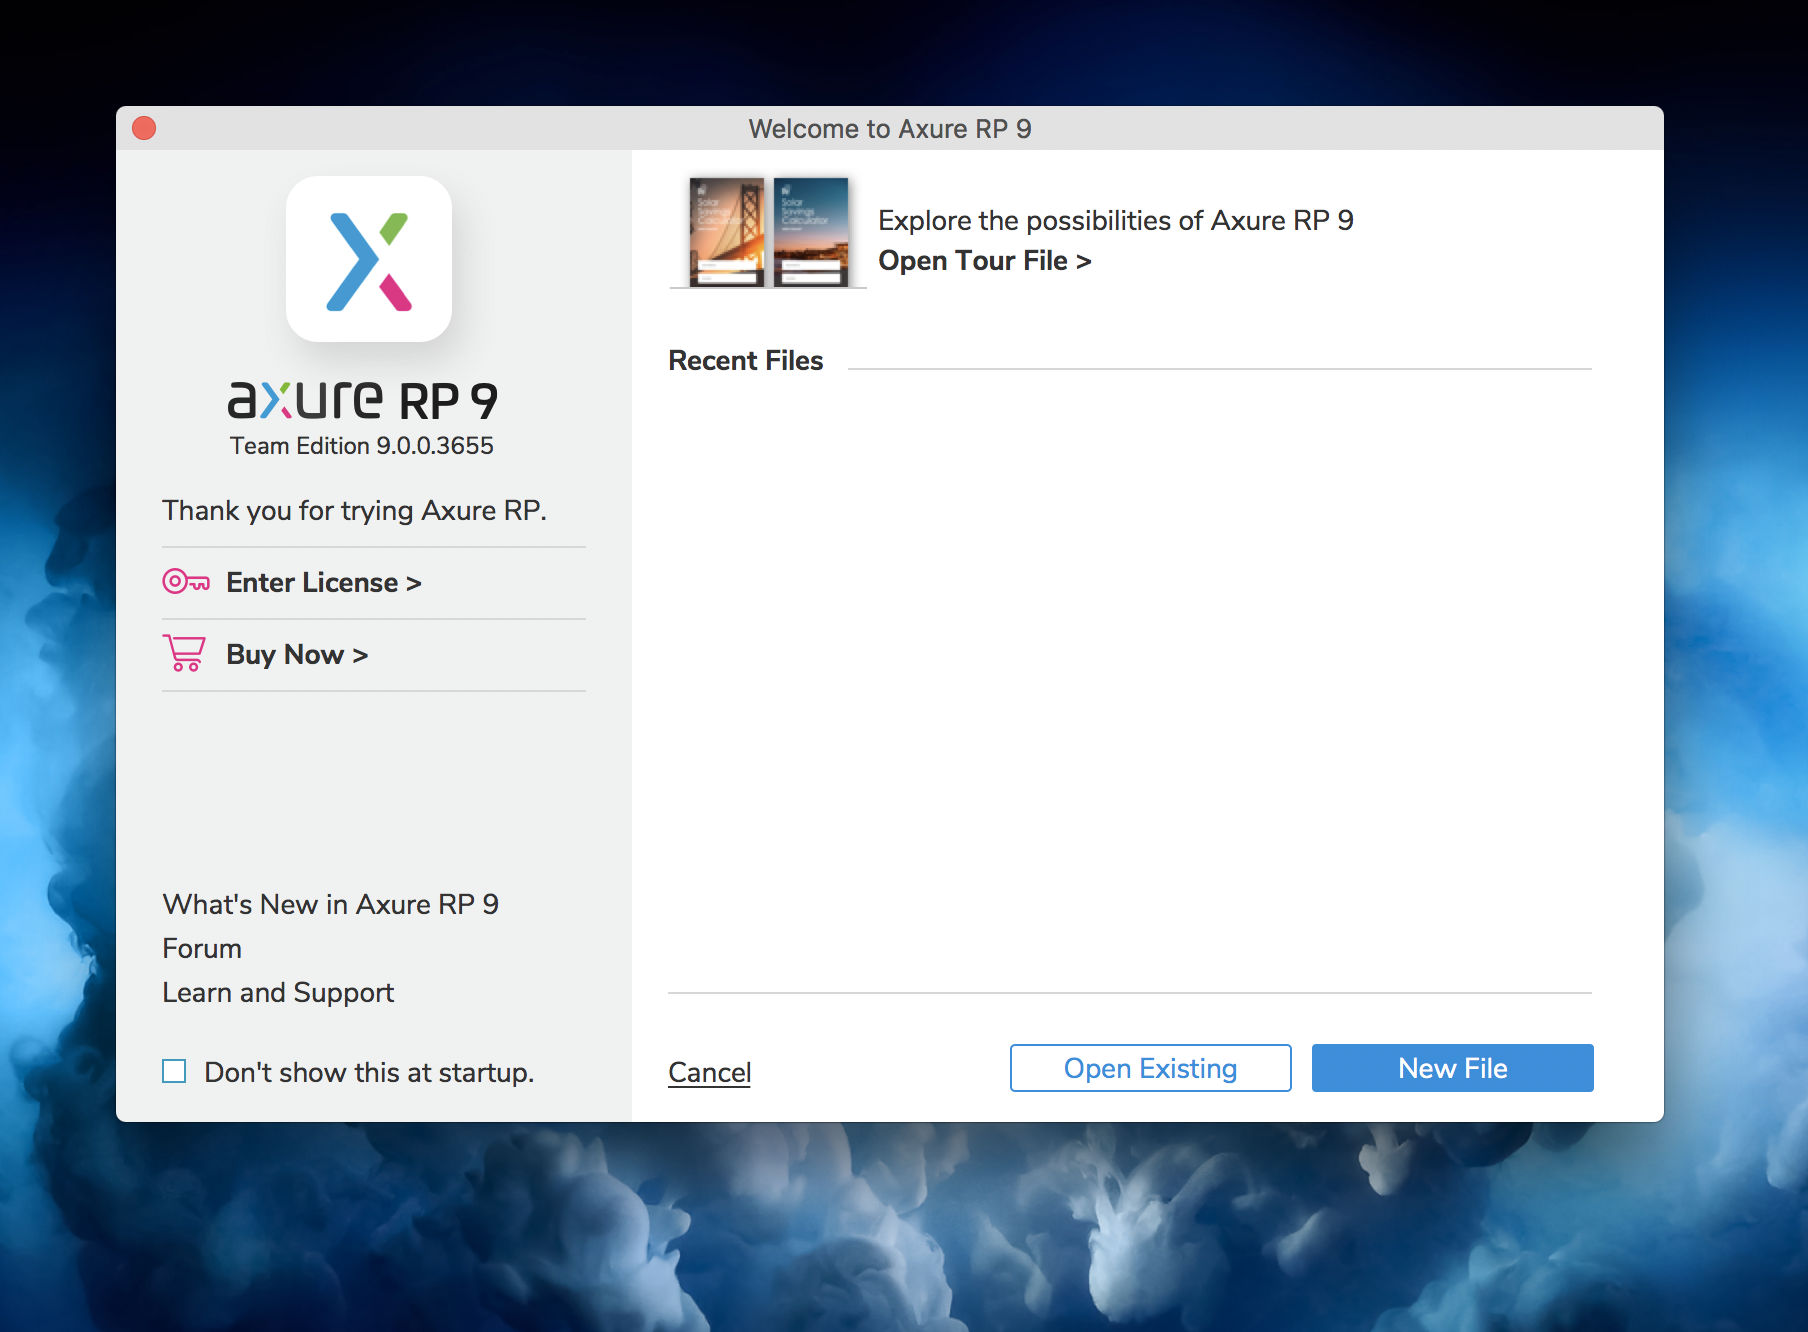Click the pink key license icon
This screenshot has width=1808, height=1332.
[186, 582]
